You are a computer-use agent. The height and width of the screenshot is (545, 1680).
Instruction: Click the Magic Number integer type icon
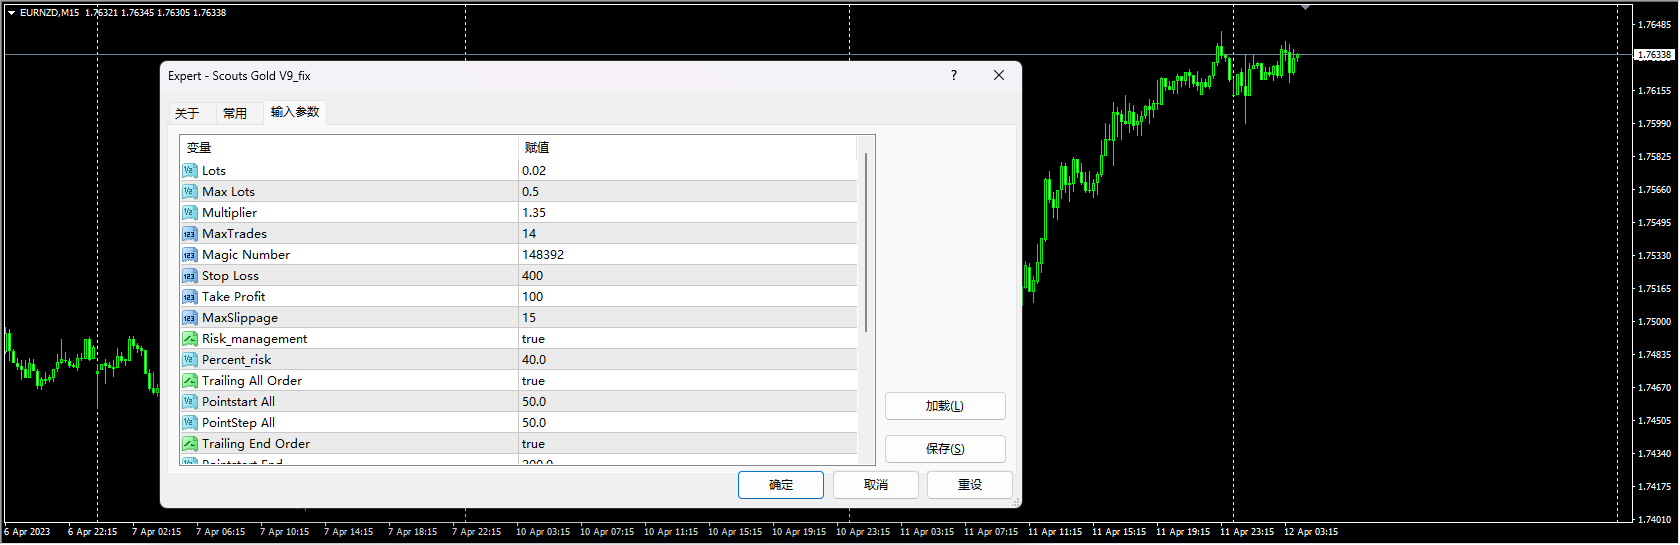point(190,255)
